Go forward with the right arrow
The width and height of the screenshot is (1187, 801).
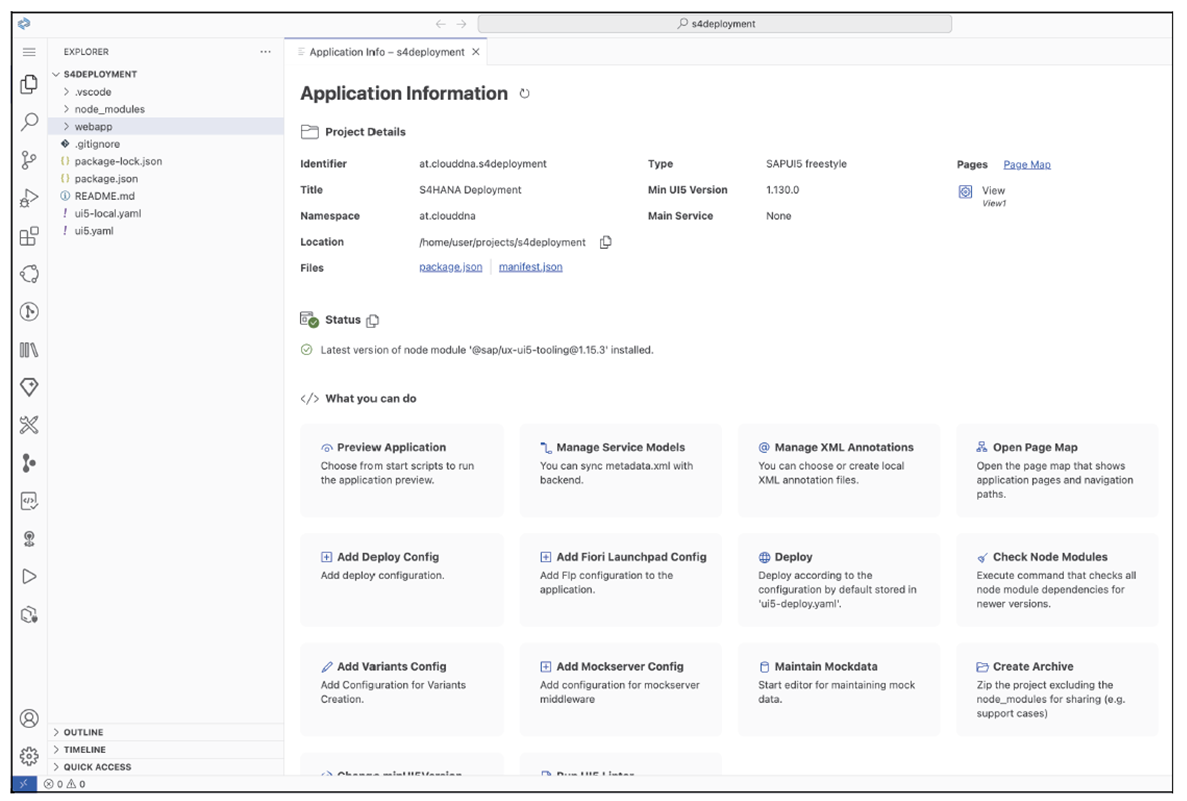(x=462, y=24)
